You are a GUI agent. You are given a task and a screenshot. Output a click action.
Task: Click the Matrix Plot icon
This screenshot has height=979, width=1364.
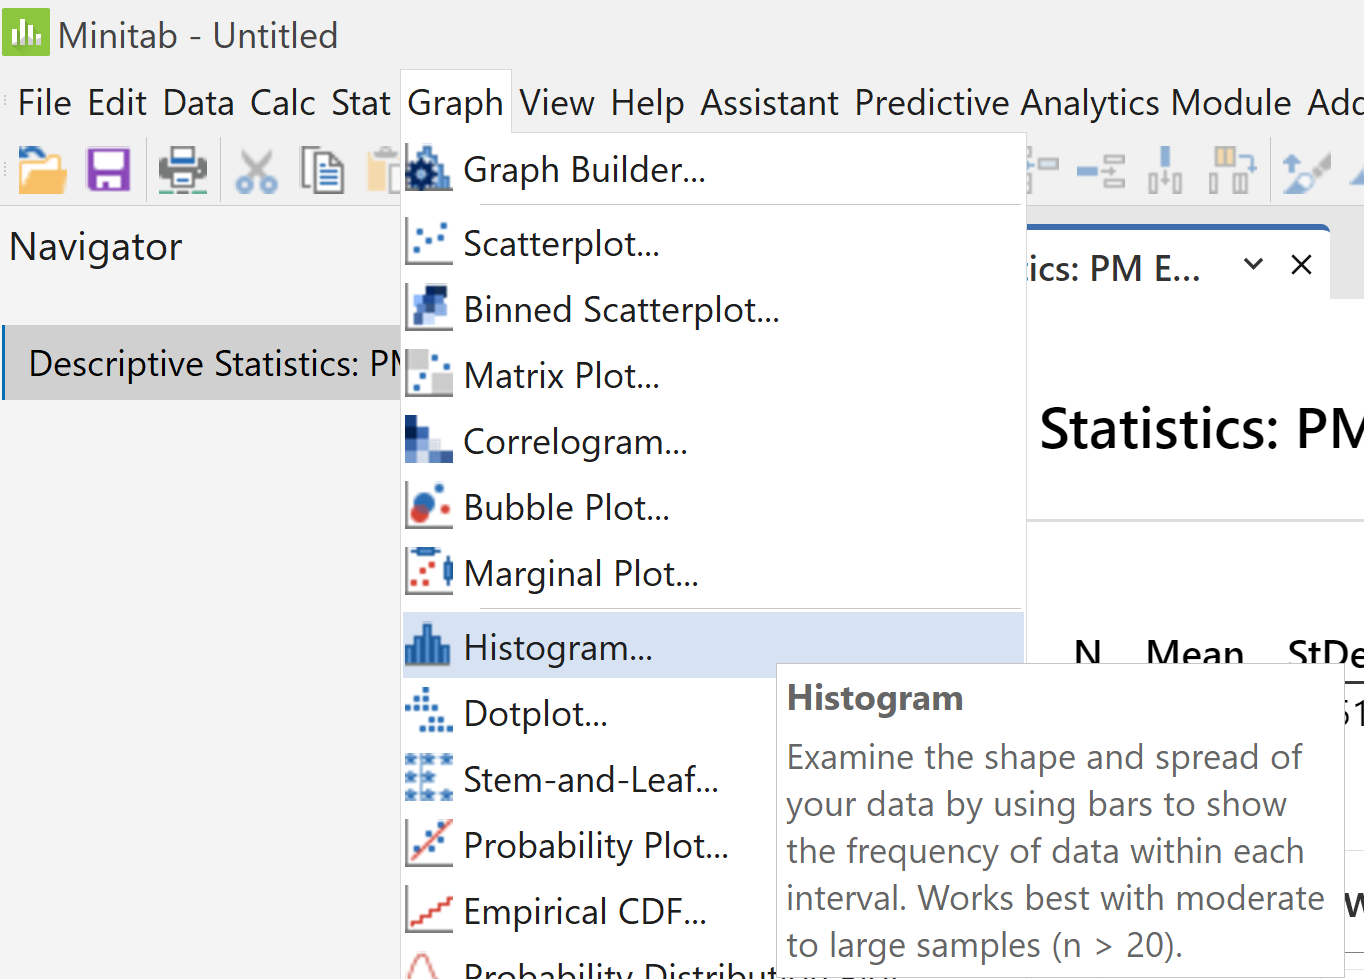[429, 375]
